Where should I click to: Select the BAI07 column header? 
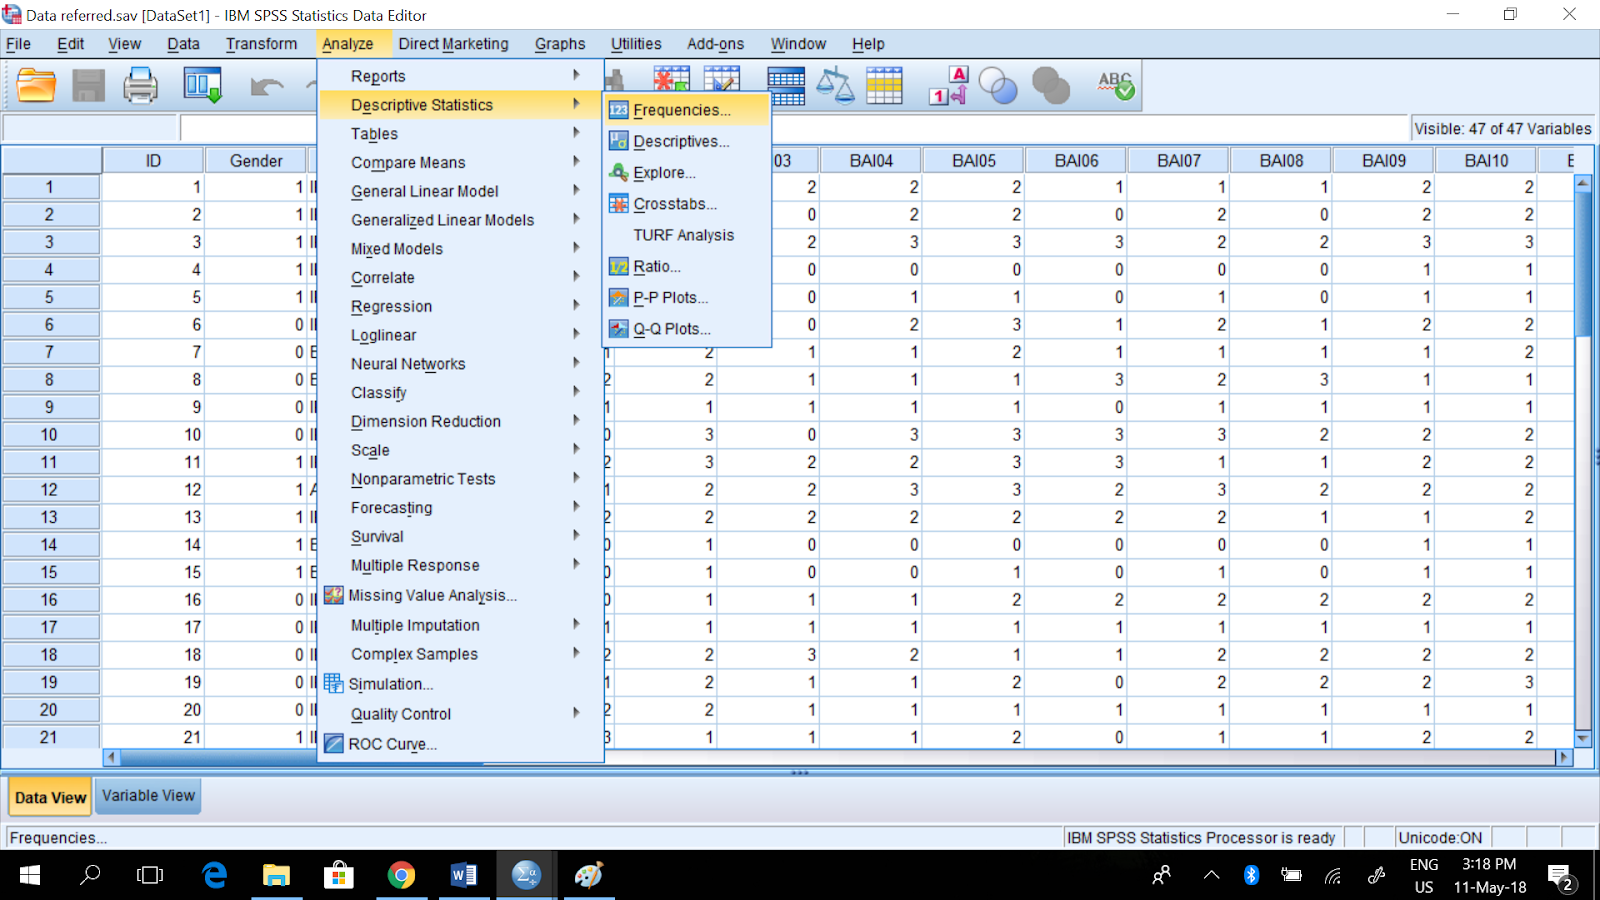point(1179,161)
